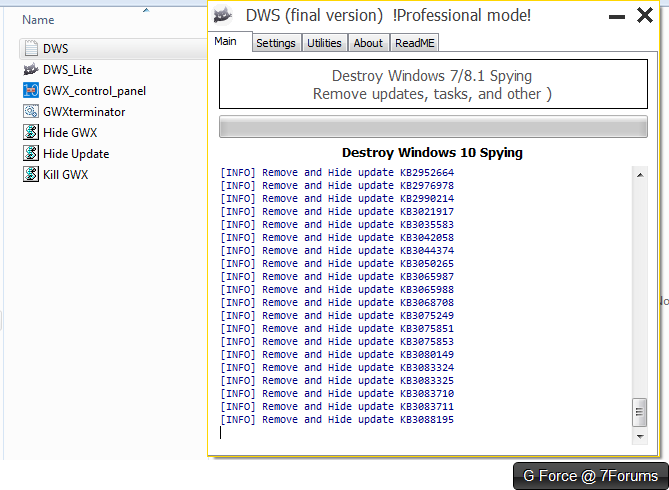Image resolution: width=669 pixels, height=490 pixels.
Task: Select the GWXterminator file name
Action: 84,111
